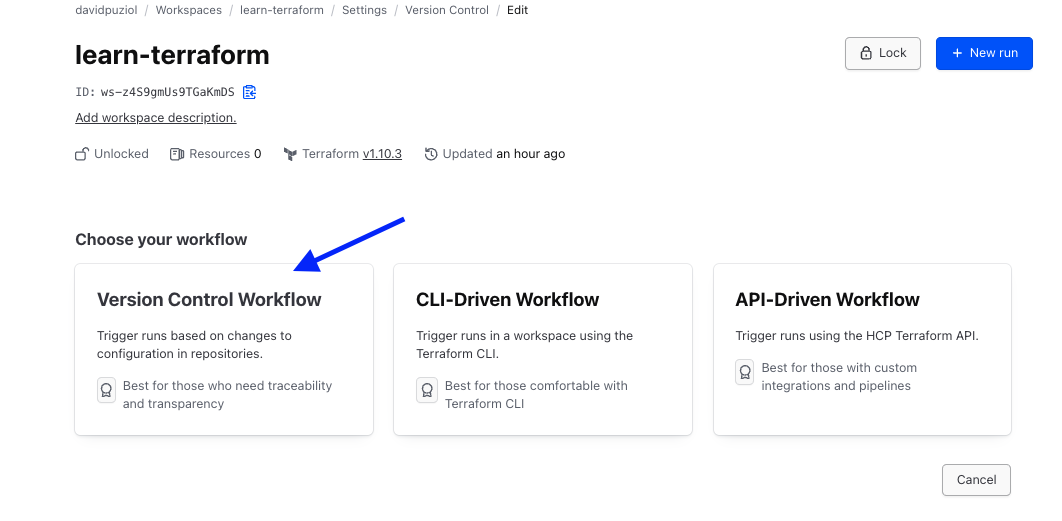Image resolution: width=1062 pixels, height=521 pixels.
Task: Cancel the workflow selection
Action: pos(976,480)
